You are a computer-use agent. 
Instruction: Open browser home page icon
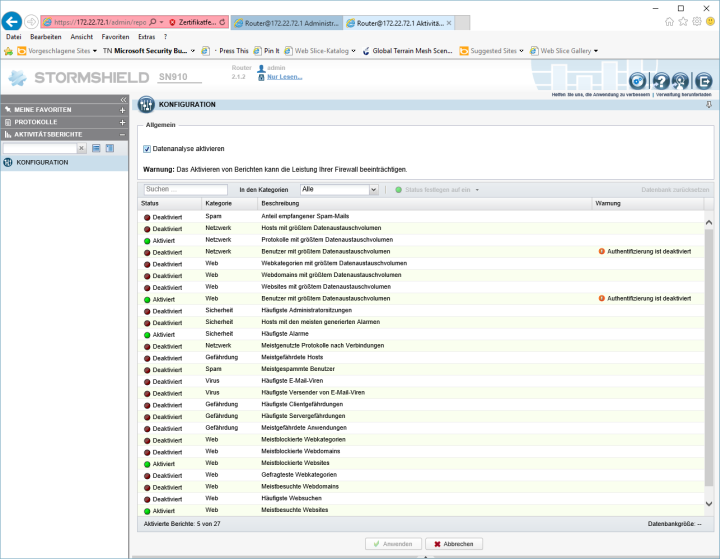pyautogui.click(x=670, y=21)
